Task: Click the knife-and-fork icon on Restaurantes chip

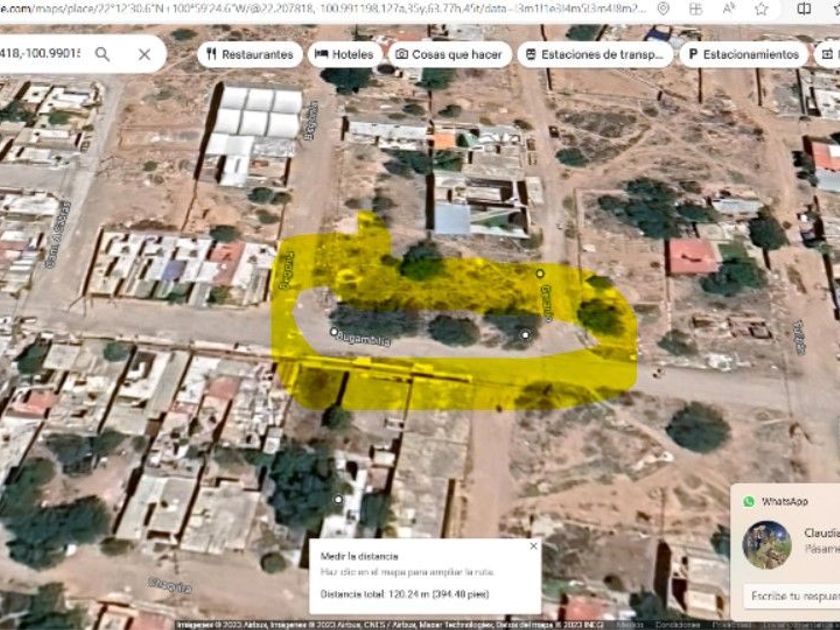Action: [x=212, y=54]
